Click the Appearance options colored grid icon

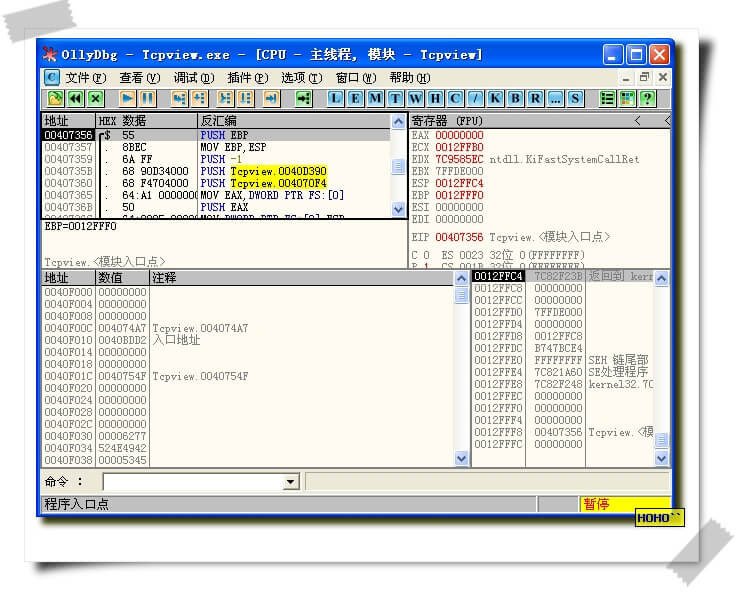click(627, 99)
